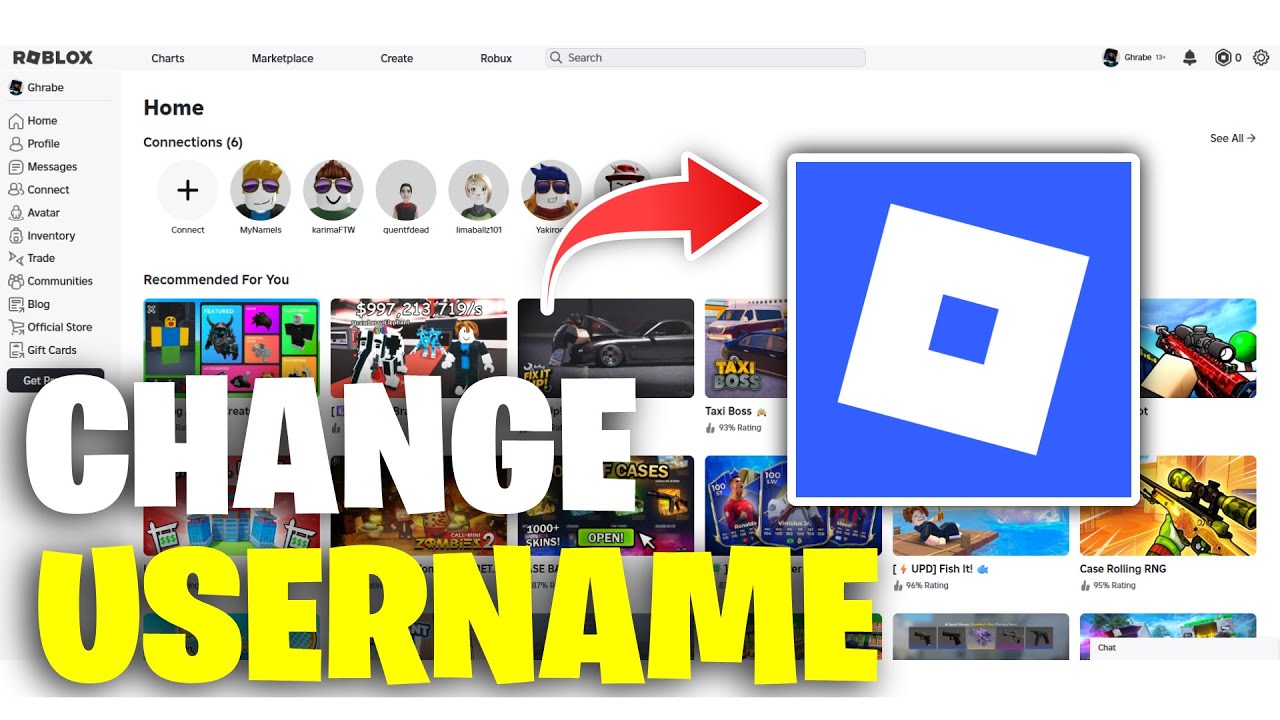Open the sidebar Connect entry
Image resolution: width=1280 pixels, height=720 pixels.
click(x=39, y=190)
